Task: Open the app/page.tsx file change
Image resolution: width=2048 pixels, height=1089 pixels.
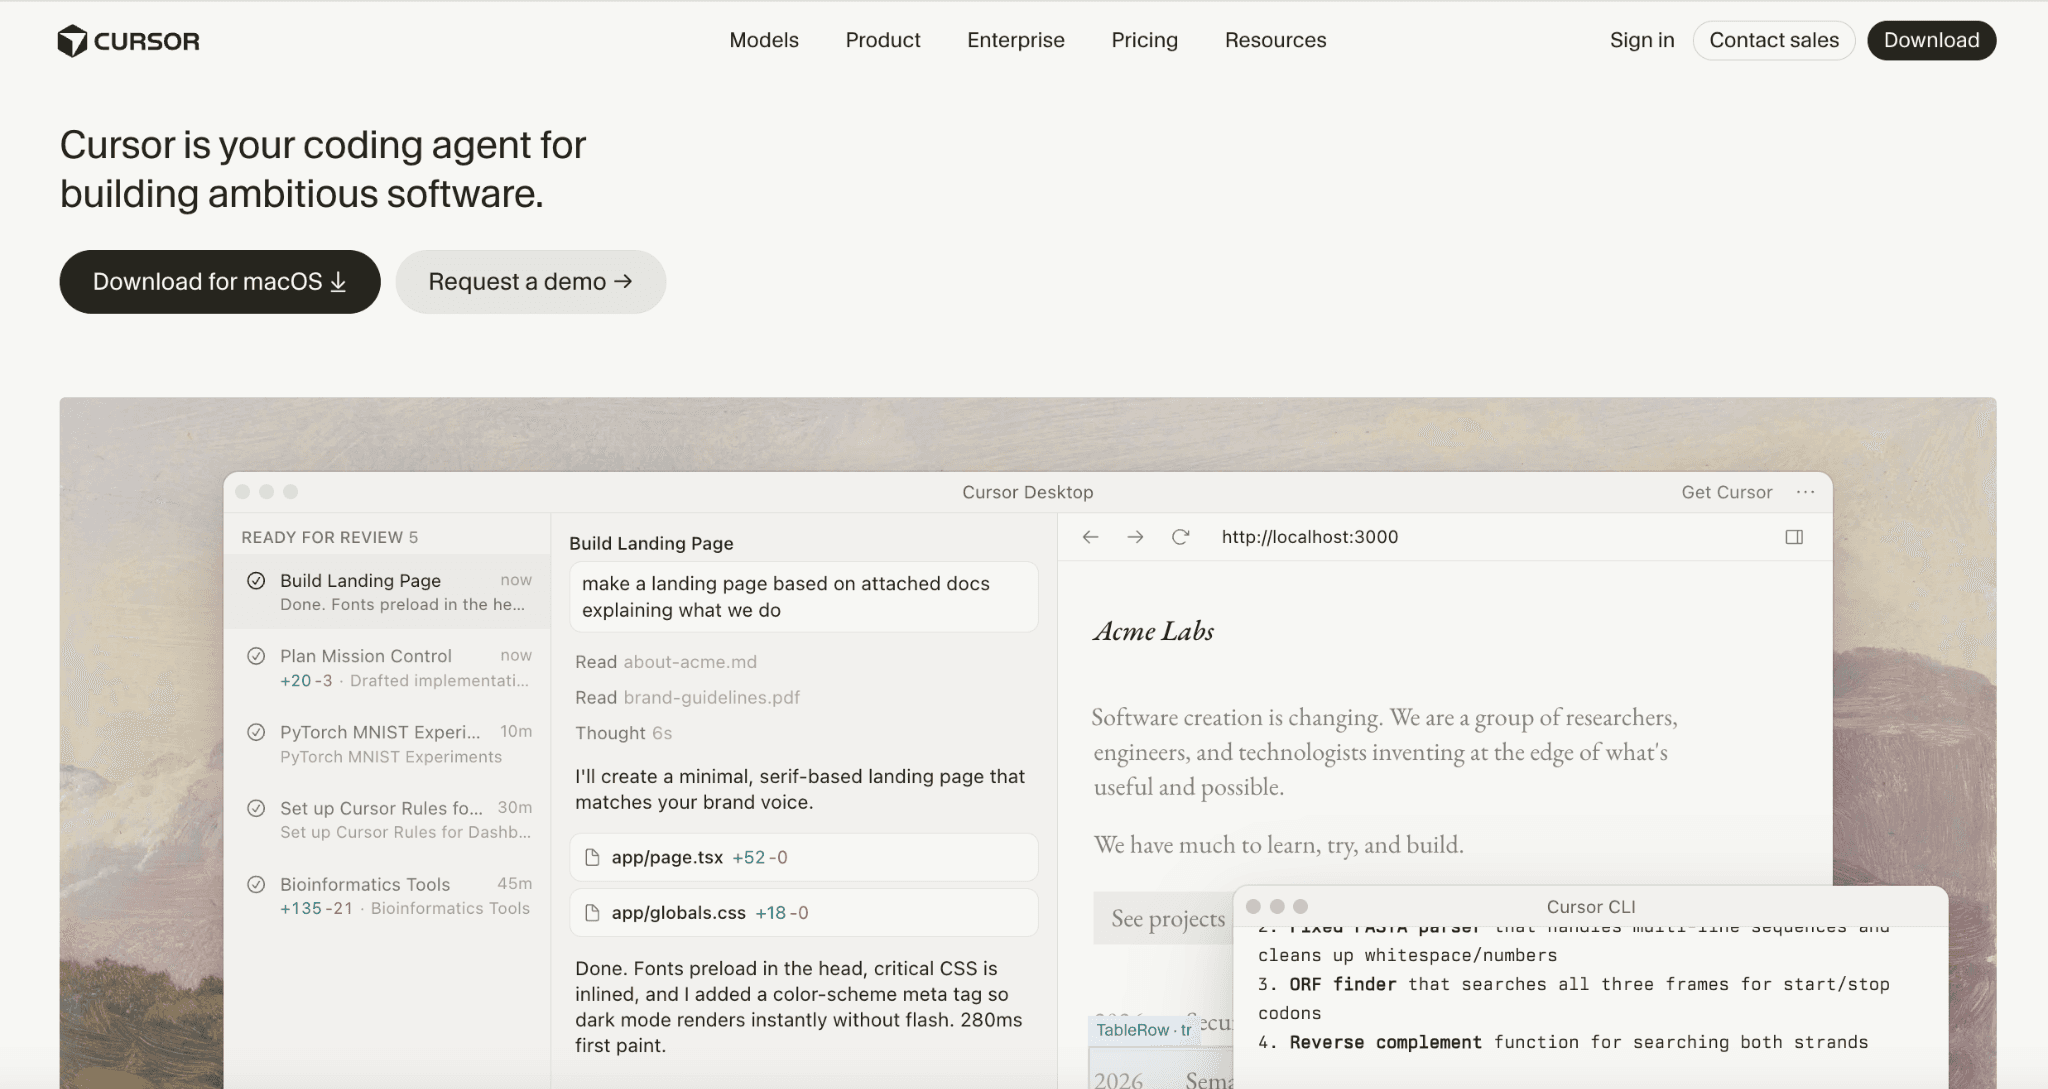Action: [x=804, y=857]
